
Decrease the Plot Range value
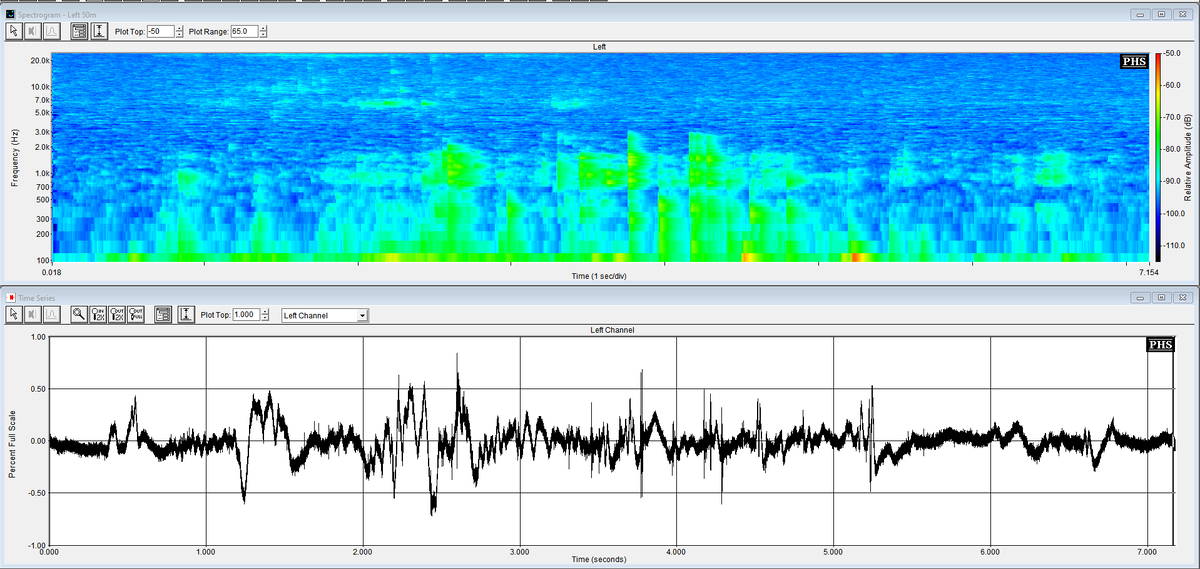click(264, 36)
